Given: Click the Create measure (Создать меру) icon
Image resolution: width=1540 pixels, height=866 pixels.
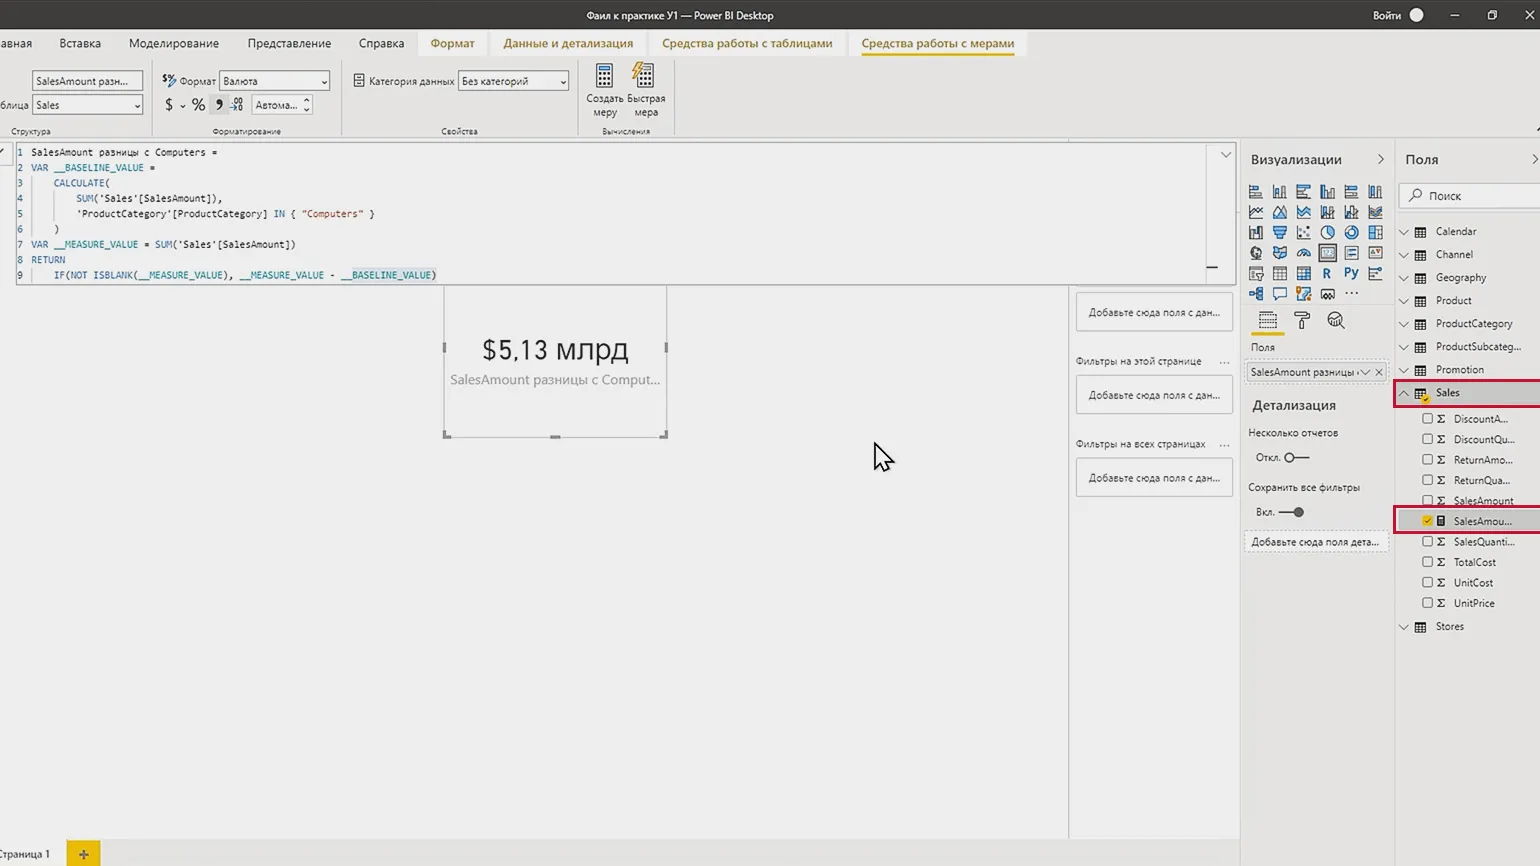Looking at the screenshot, I should pyautogui.click(x=604, y=77).
